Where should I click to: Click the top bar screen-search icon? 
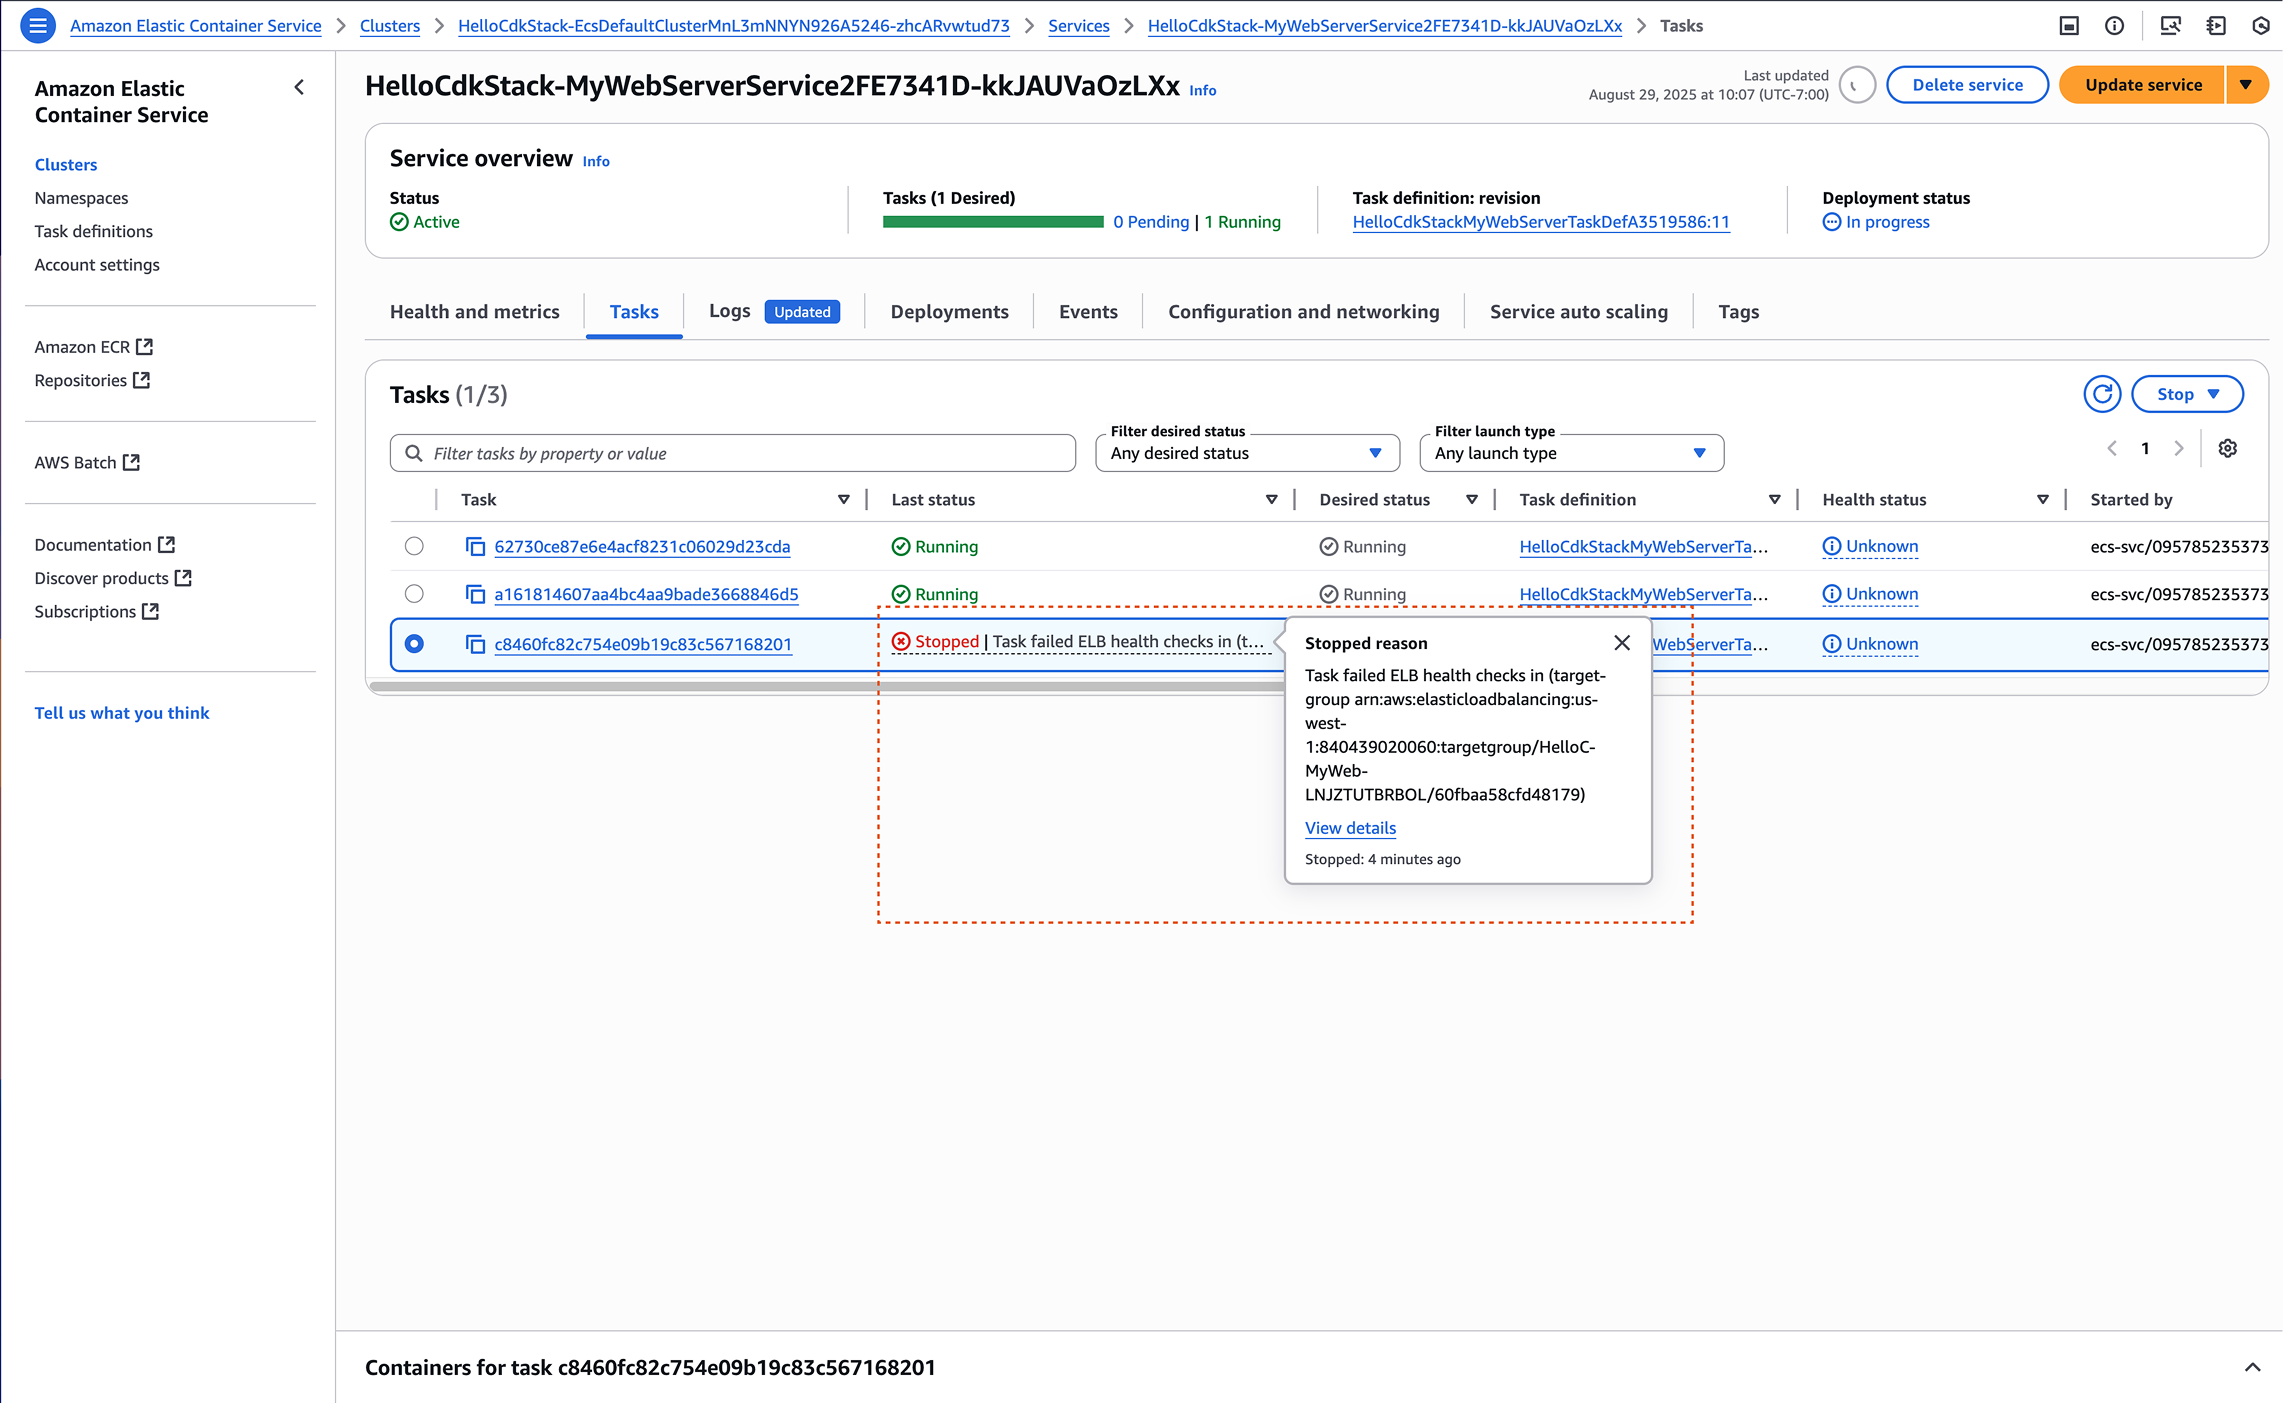click(x=2170, y=26)
